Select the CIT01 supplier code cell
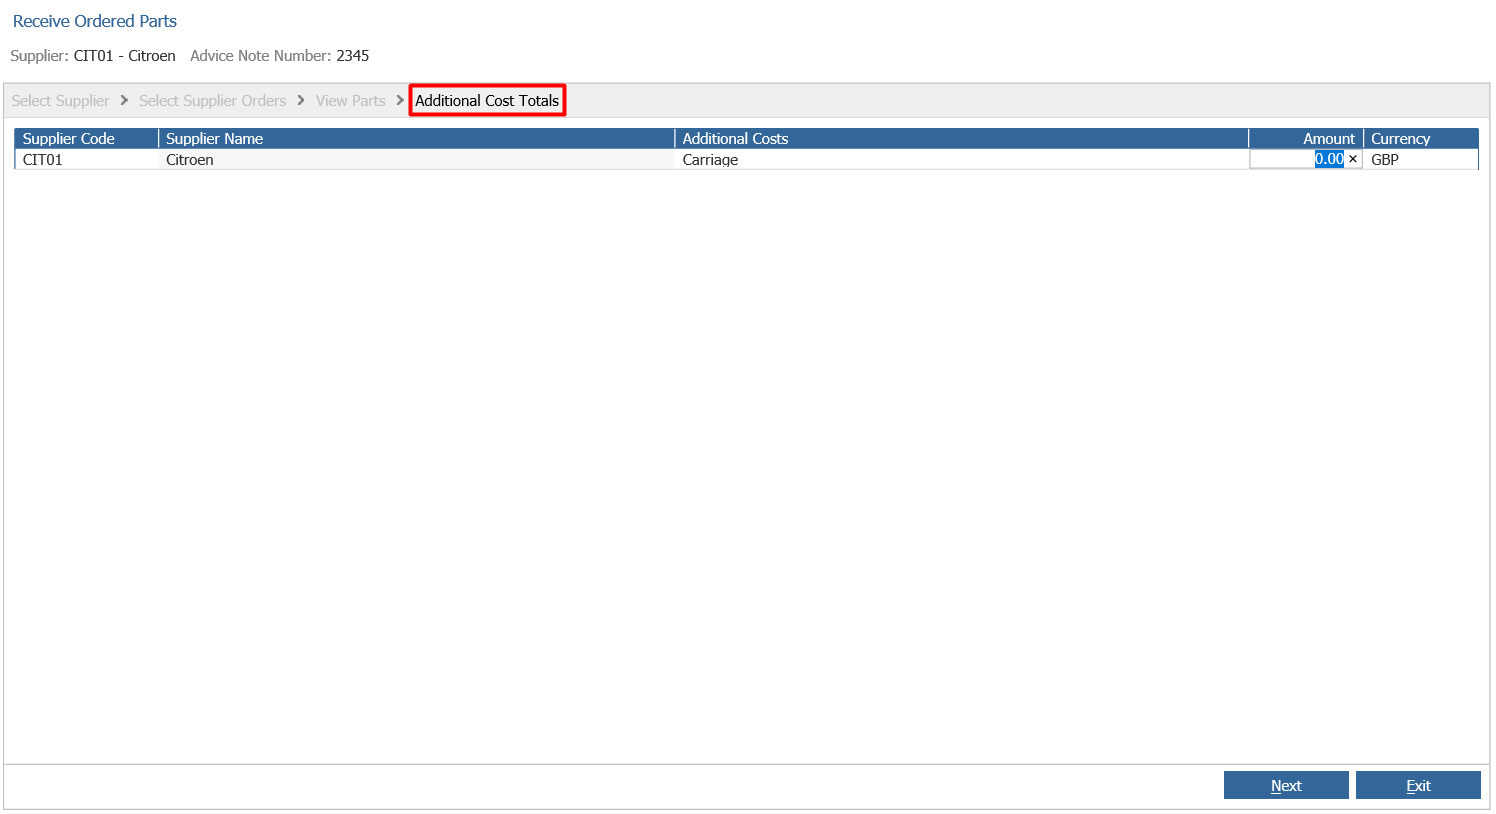This screenshot has width=1496, height=814. (x=86, y=159)
